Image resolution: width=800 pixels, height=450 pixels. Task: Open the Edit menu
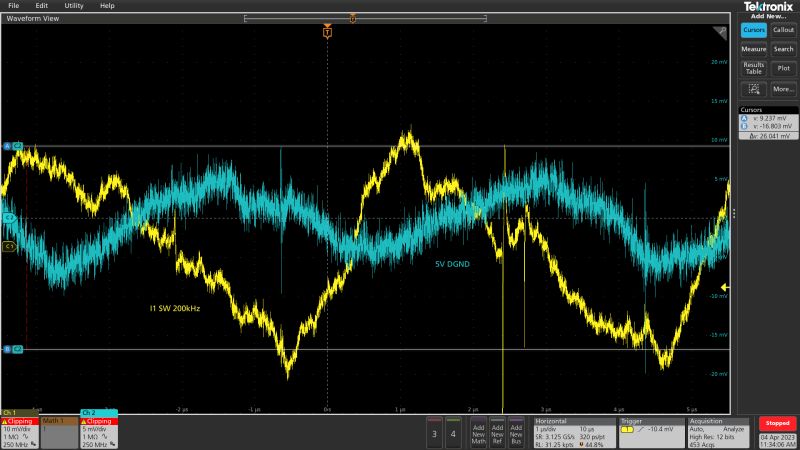coord(41,6)
